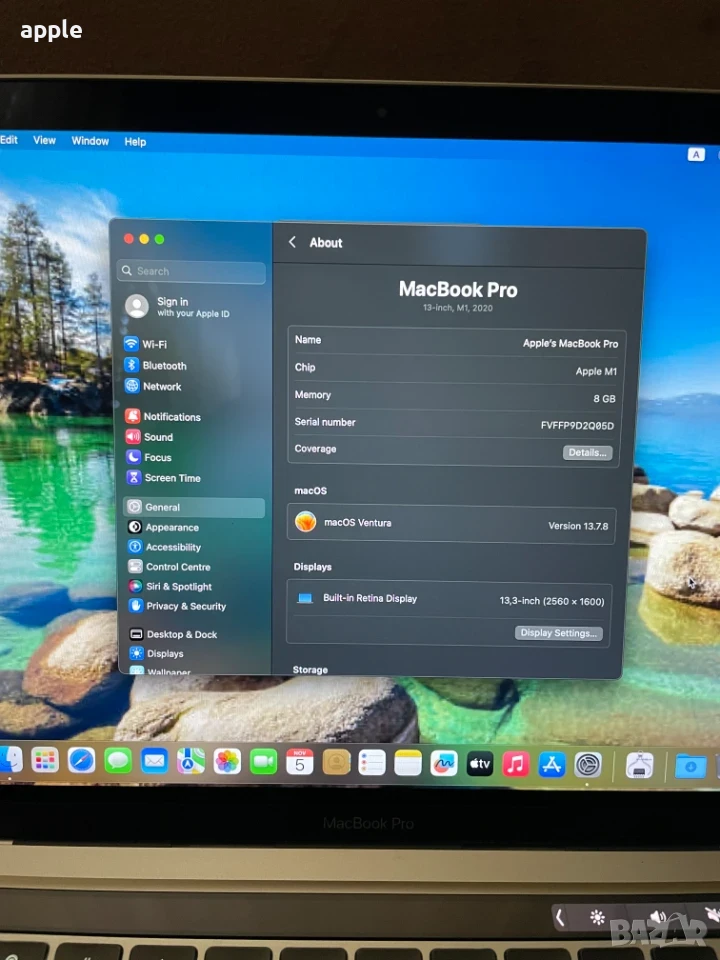Open App Store from the Dock
This screenshot has height=960, width=720.
[x=552, y=764]
